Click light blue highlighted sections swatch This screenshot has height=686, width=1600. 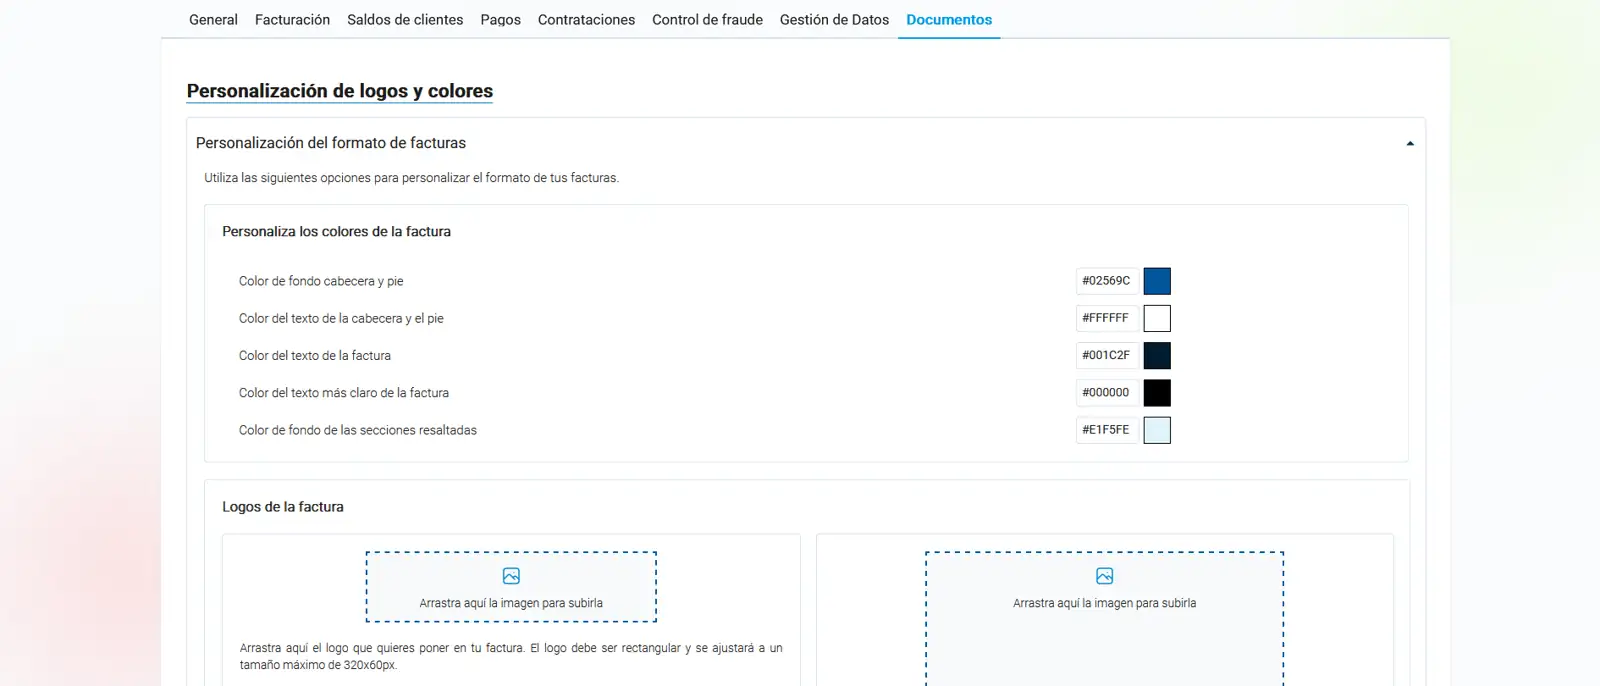click(1157, 430)
